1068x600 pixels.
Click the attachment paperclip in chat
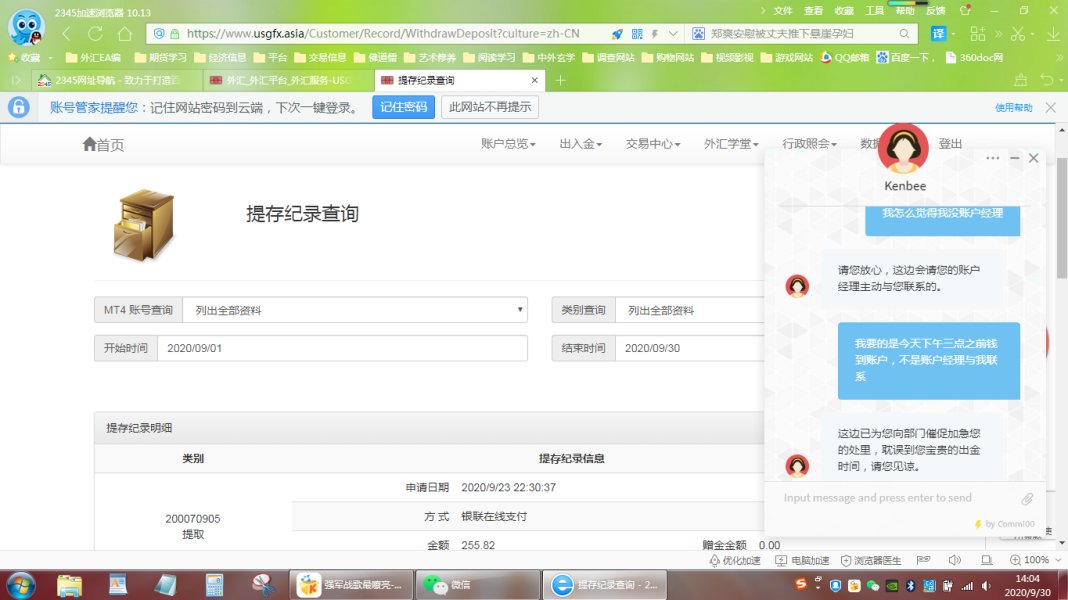(x=1027, y=499)
